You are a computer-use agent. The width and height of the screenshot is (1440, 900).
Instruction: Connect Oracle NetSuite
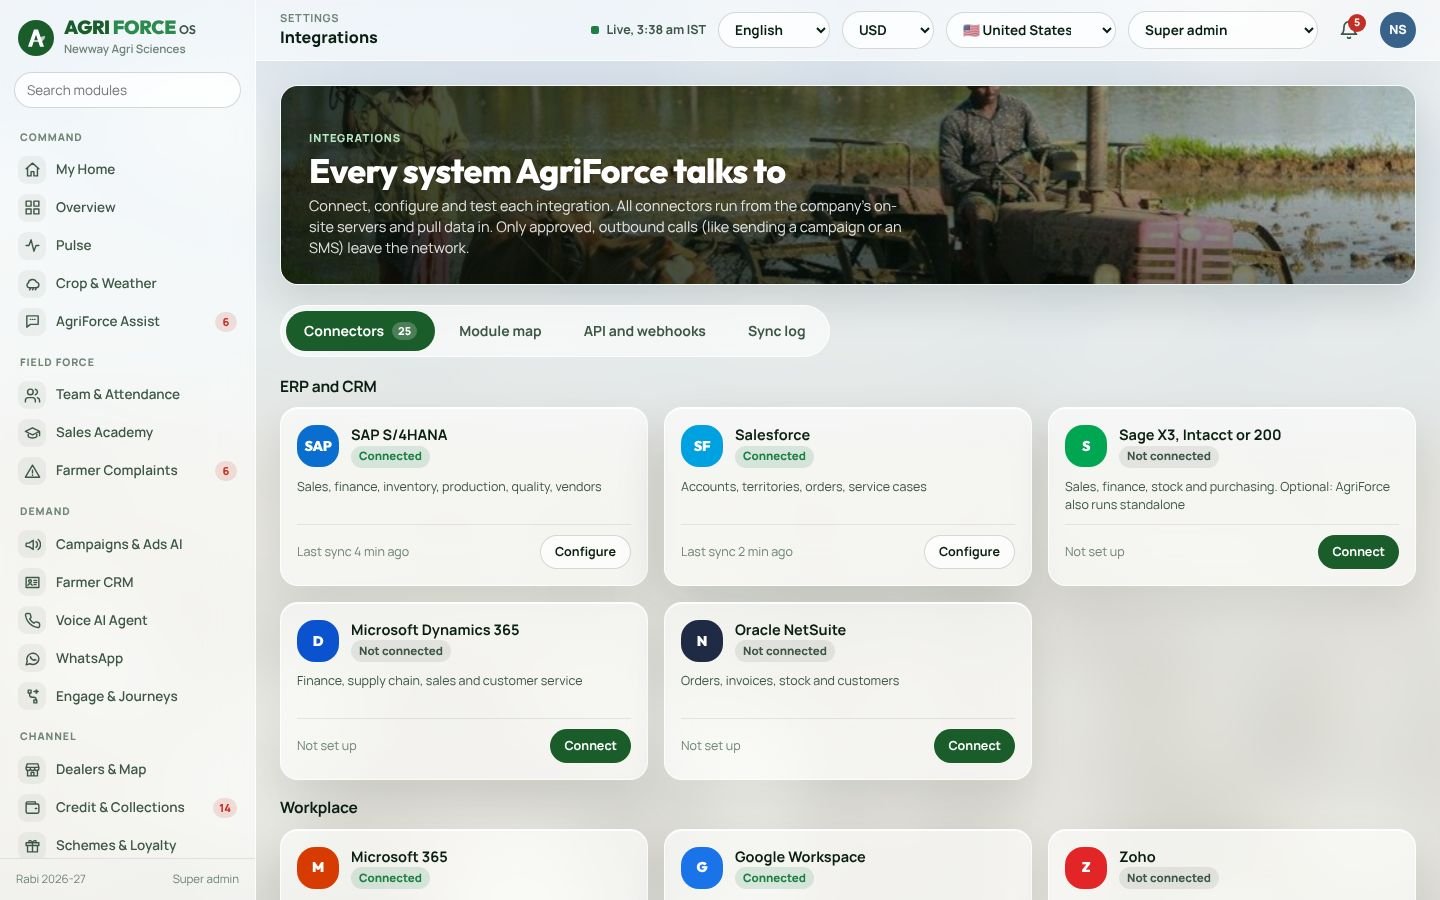[x=974, y=746]
